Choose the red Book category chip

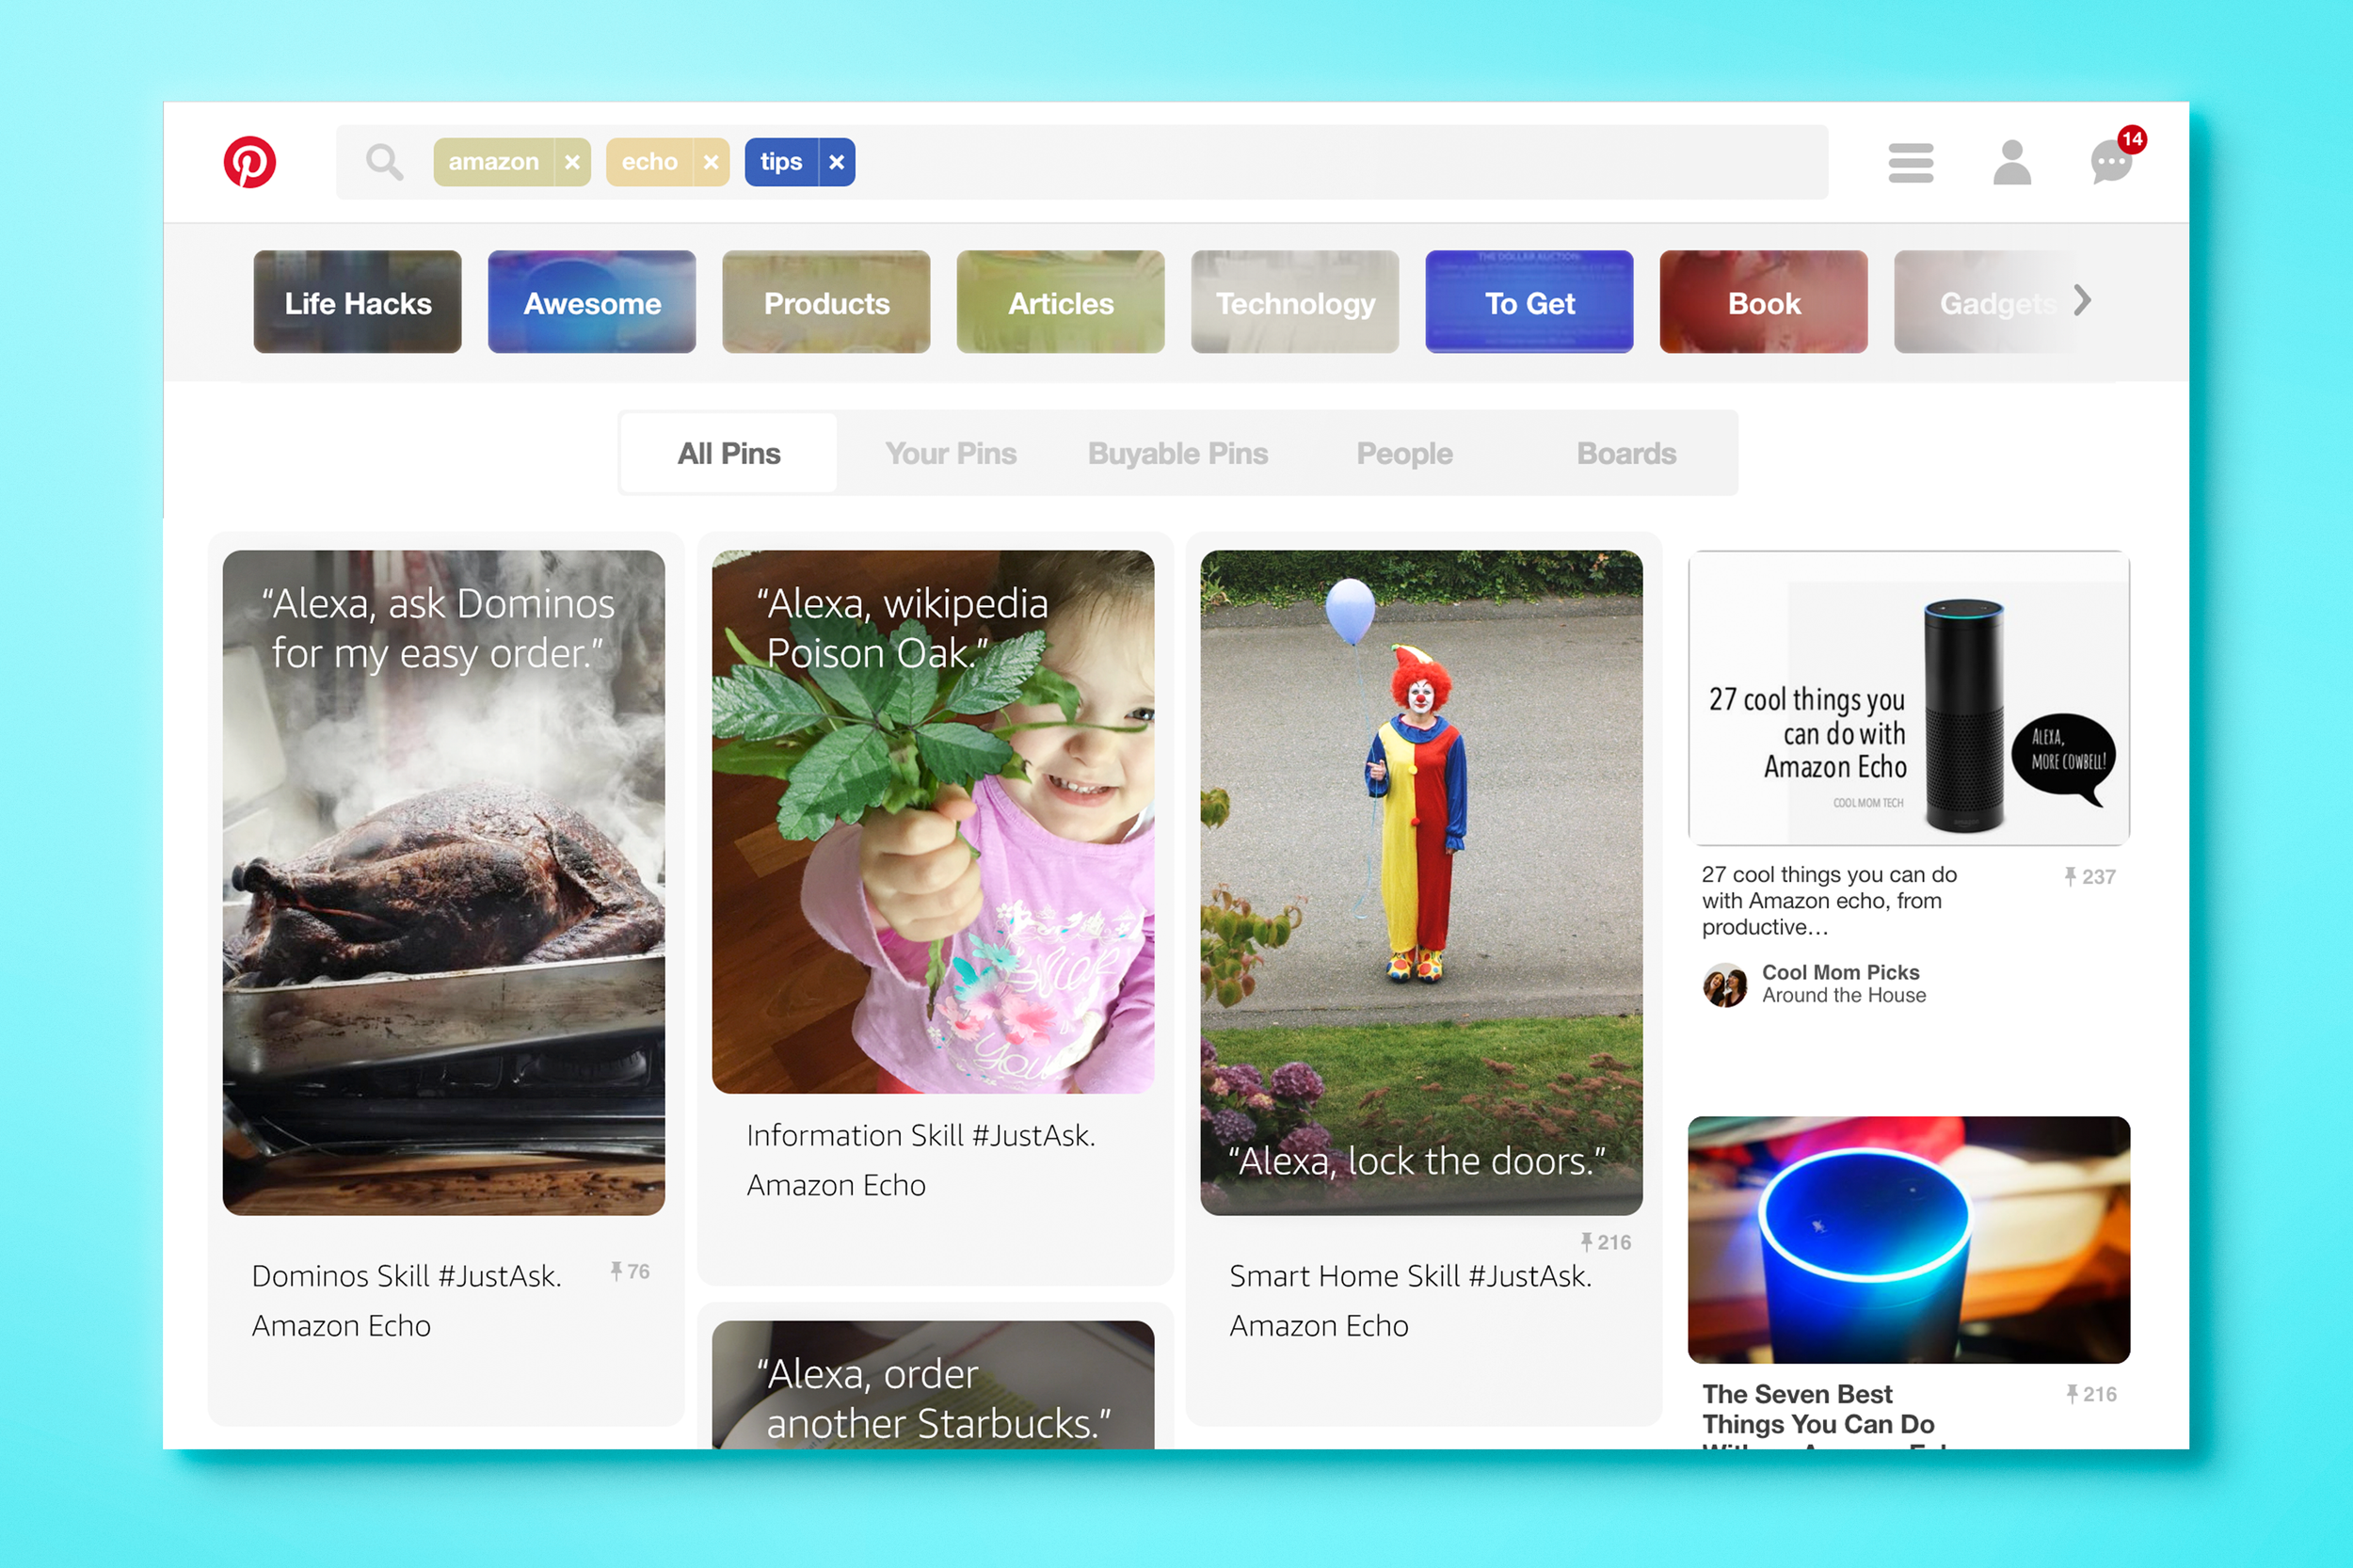(1762, 303)
